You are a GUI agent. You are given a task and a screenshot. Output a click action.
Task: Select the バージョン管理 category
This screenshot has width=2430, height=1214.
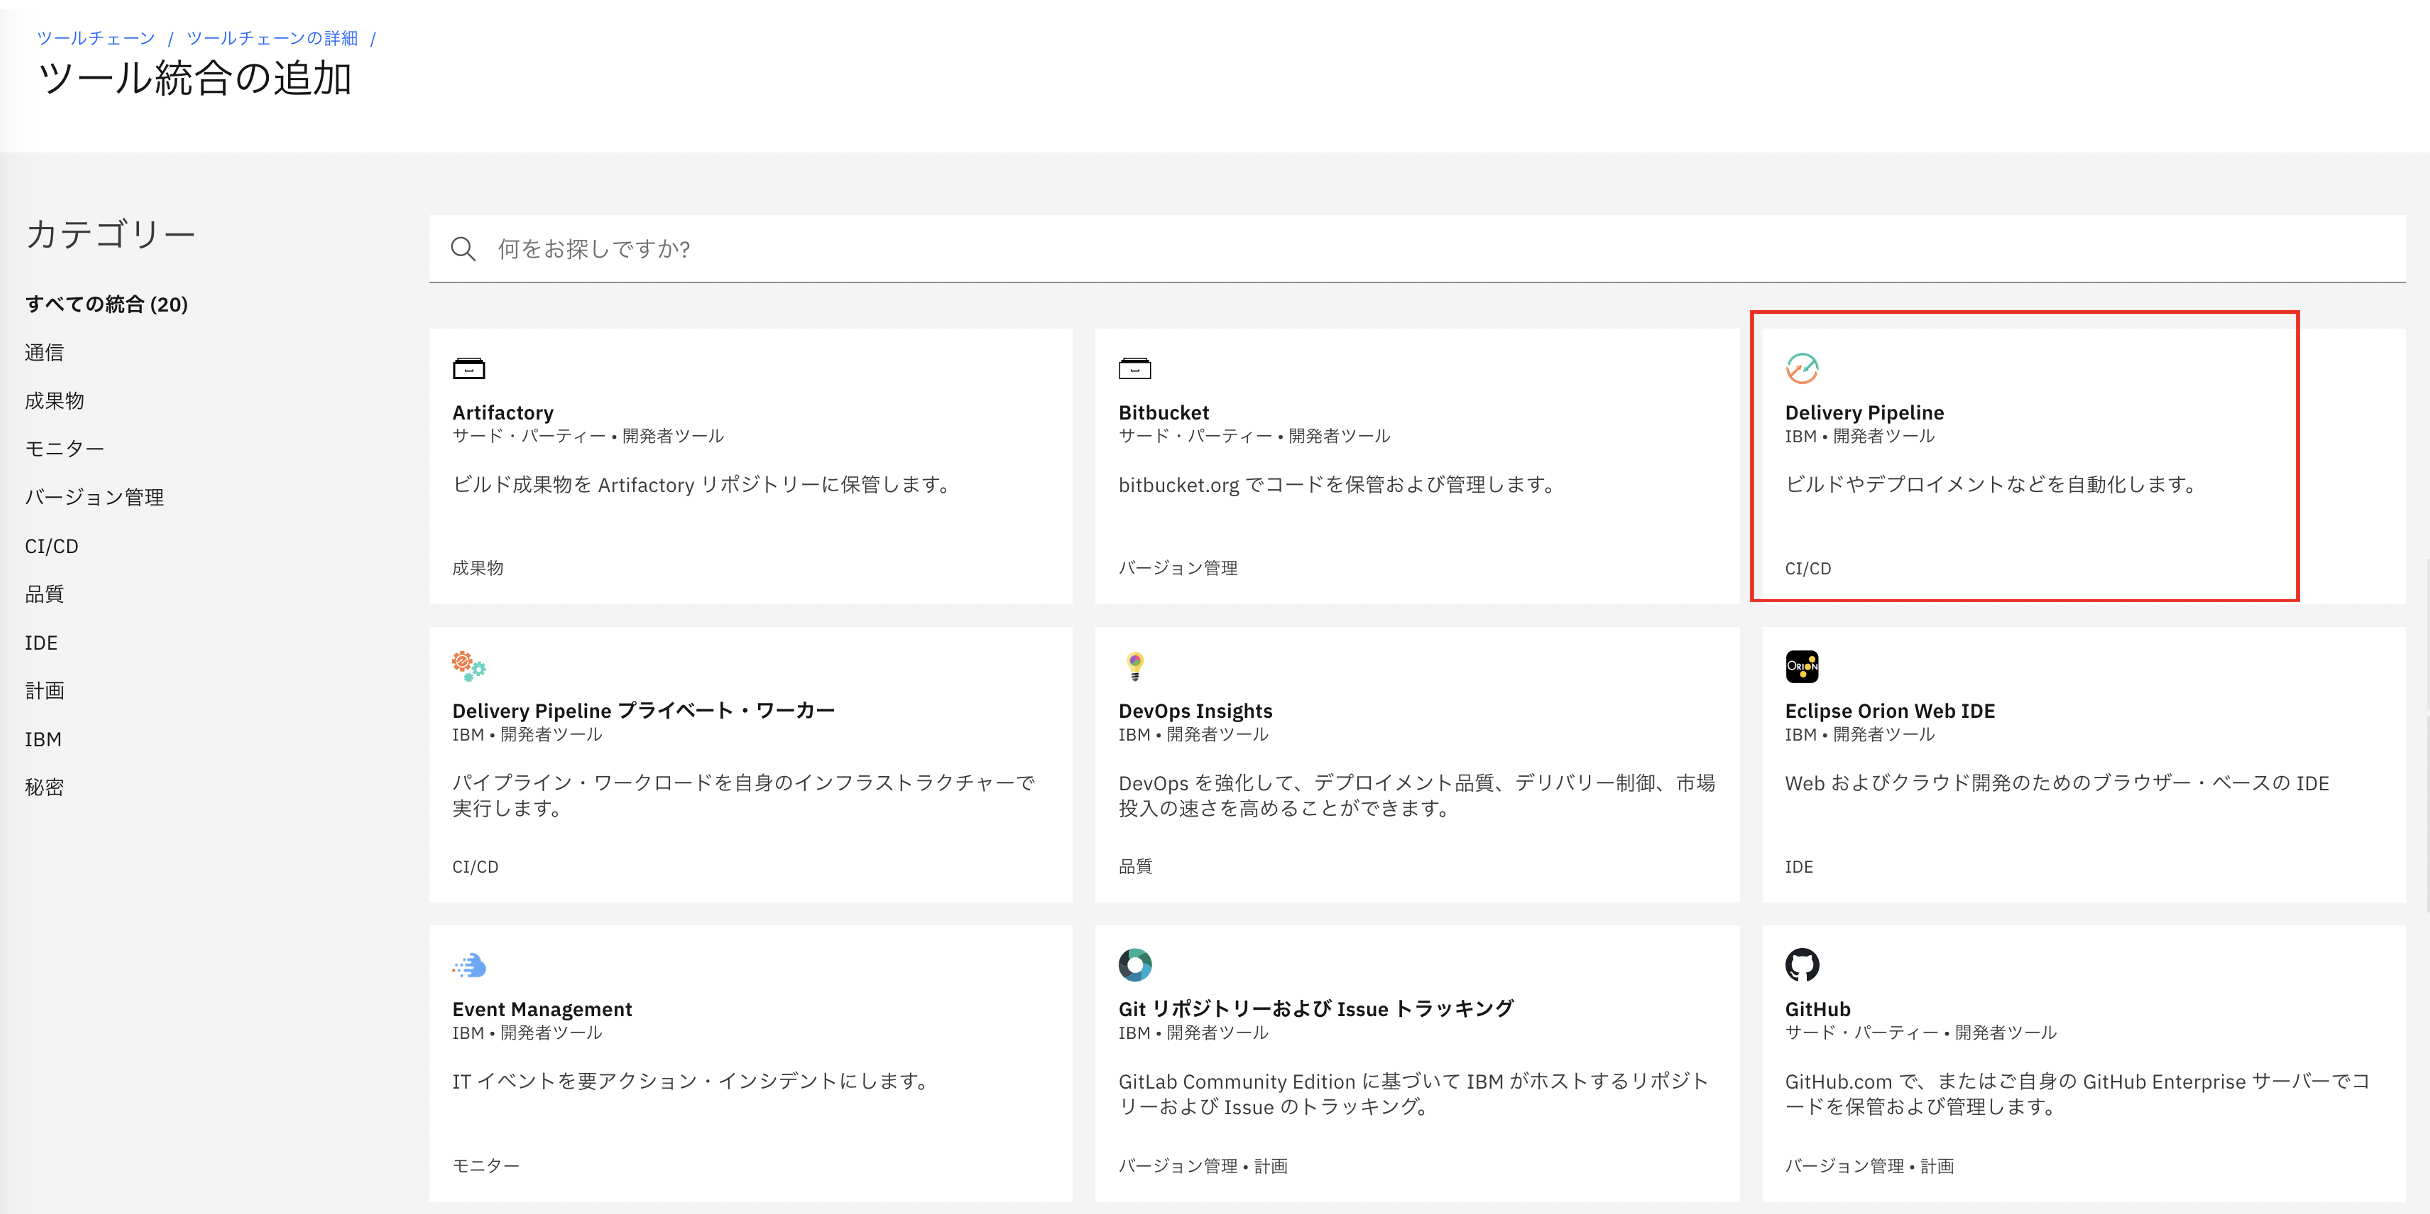94,497
